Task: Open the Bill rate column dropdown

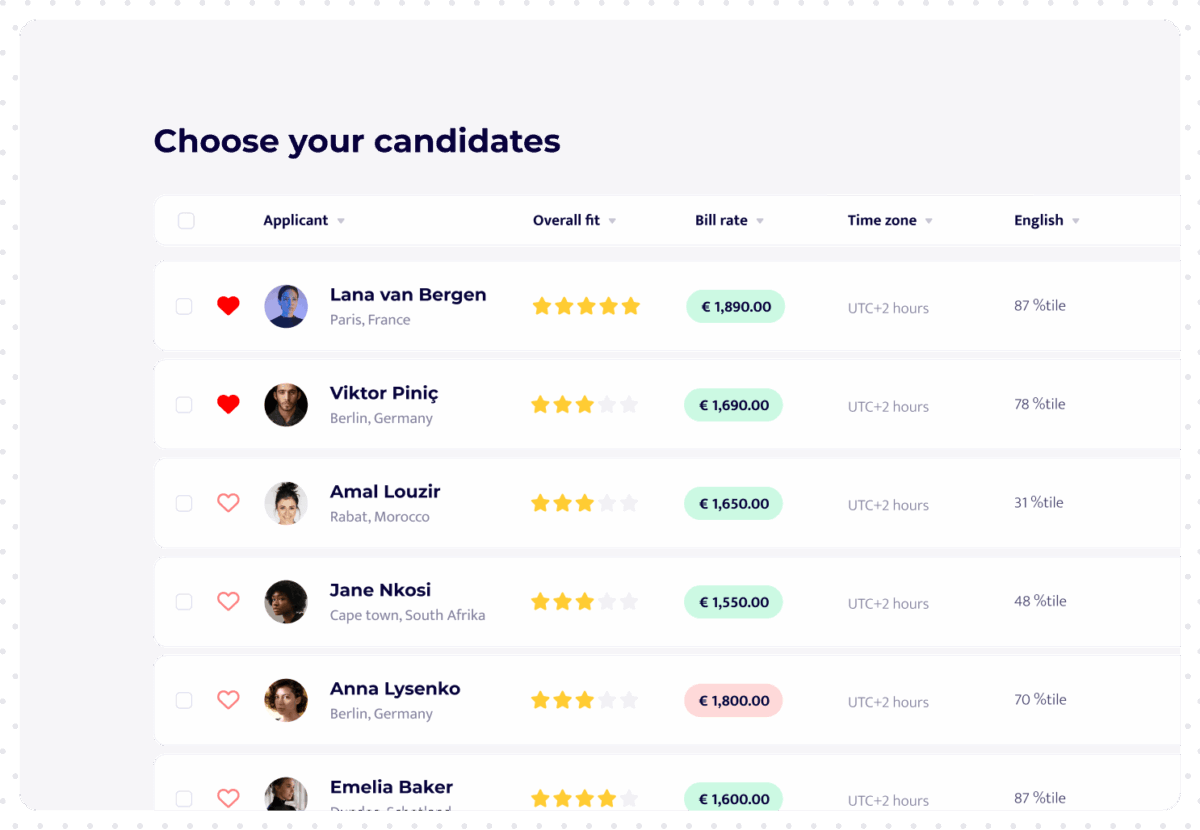Action: coord(760,221)
